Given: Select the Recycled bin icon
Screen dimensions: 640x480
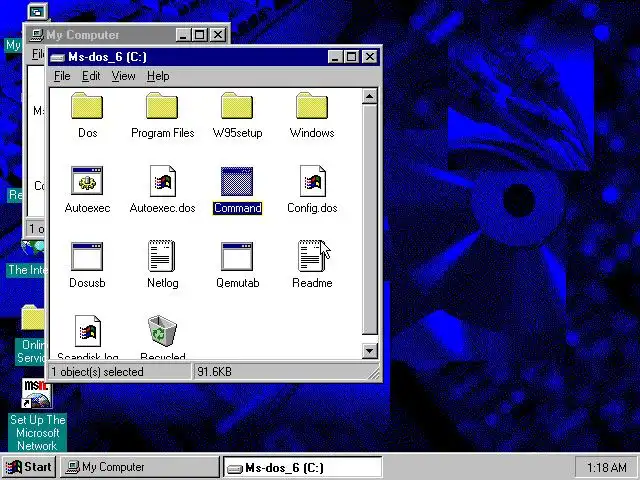Looking at the screenshot, I should [162, 331].
